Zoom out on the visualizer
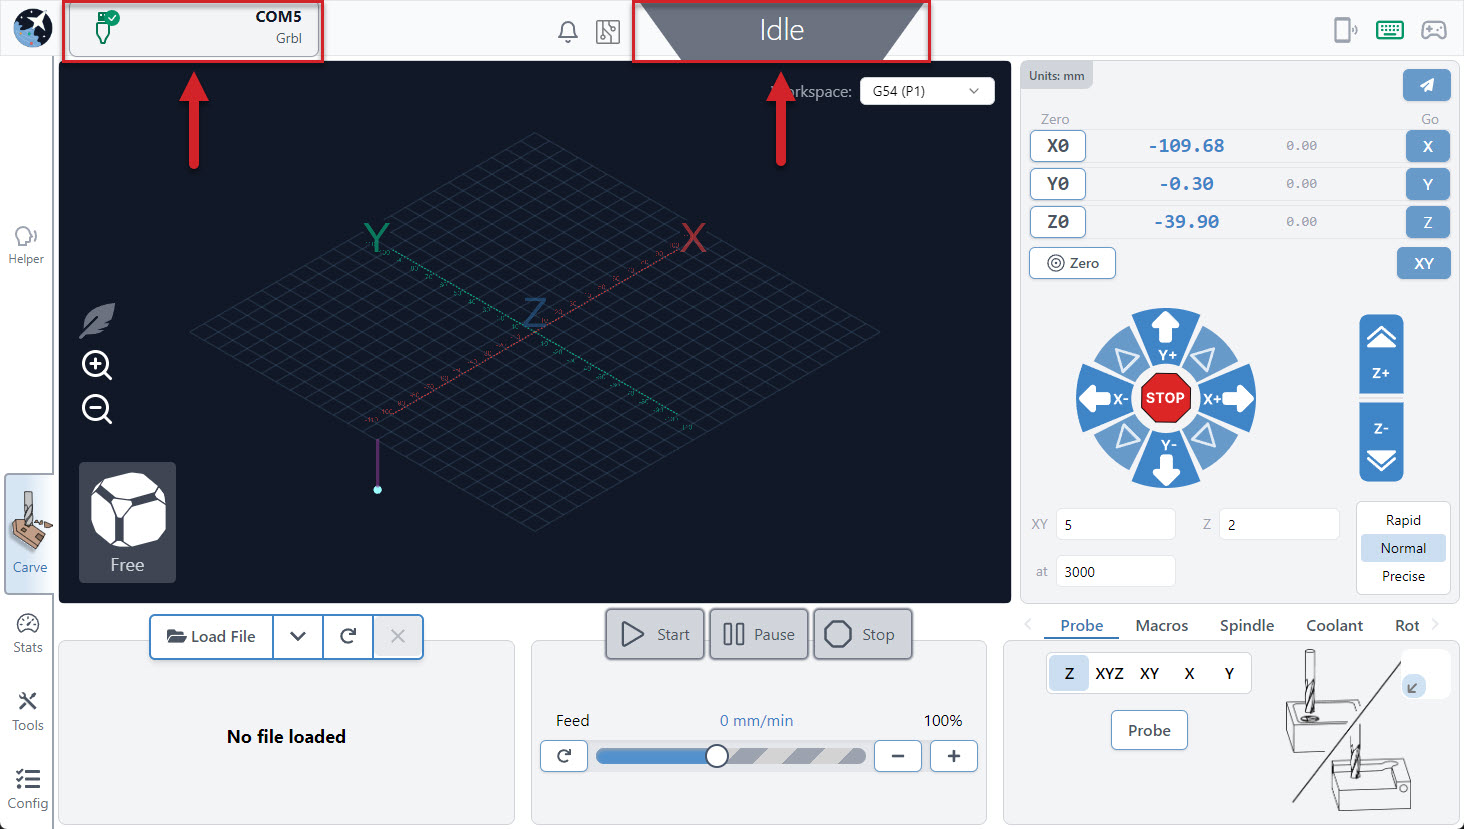This screenshot has width=1464, height=829. pyautogui.click(x=97, y=409)
